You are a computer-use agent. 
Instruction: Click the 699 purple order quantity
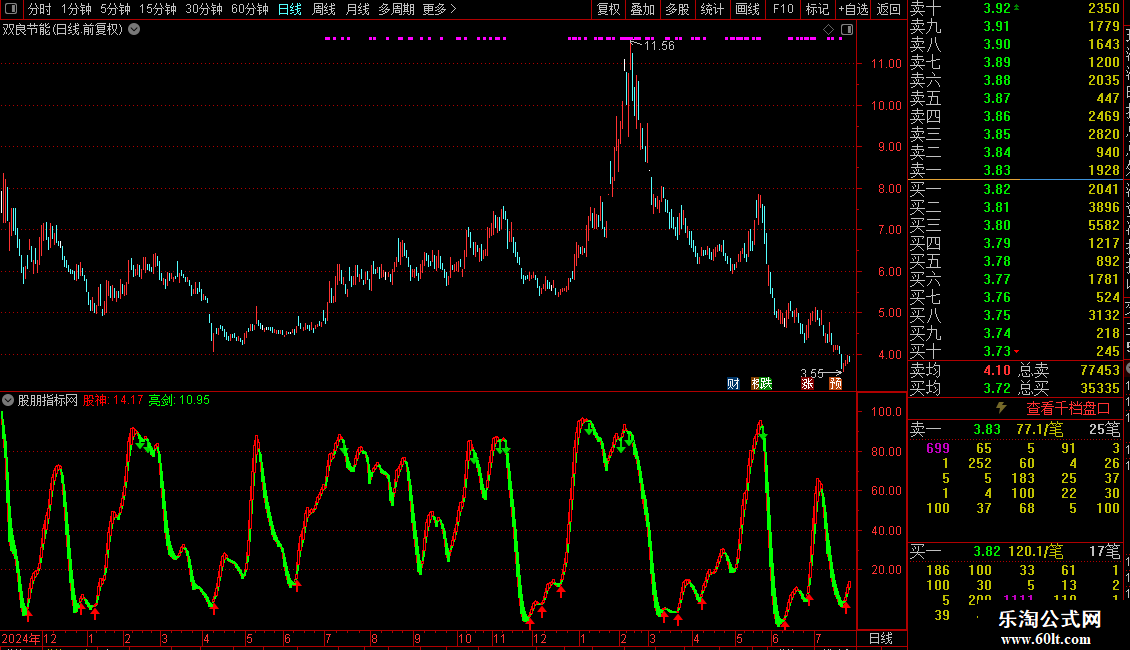[x=938, y=448]
